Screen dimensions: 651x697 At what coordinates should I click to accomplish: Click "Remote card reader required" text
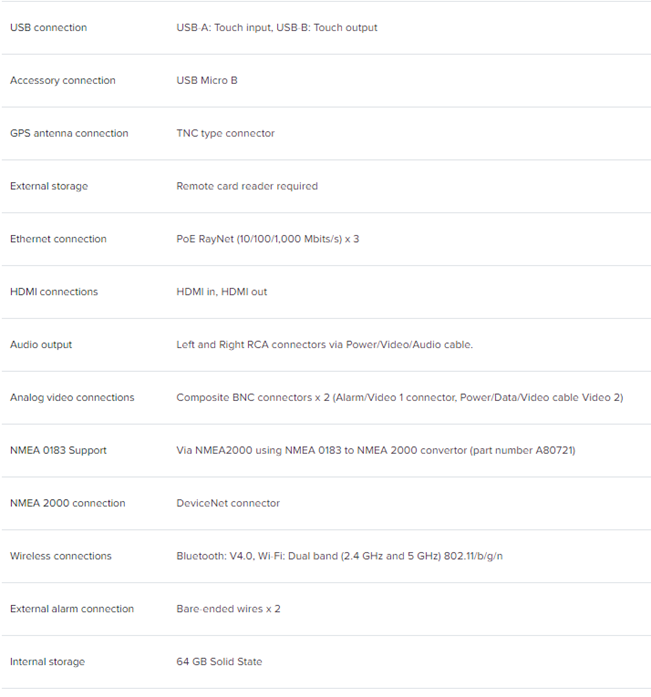point(247,186)
